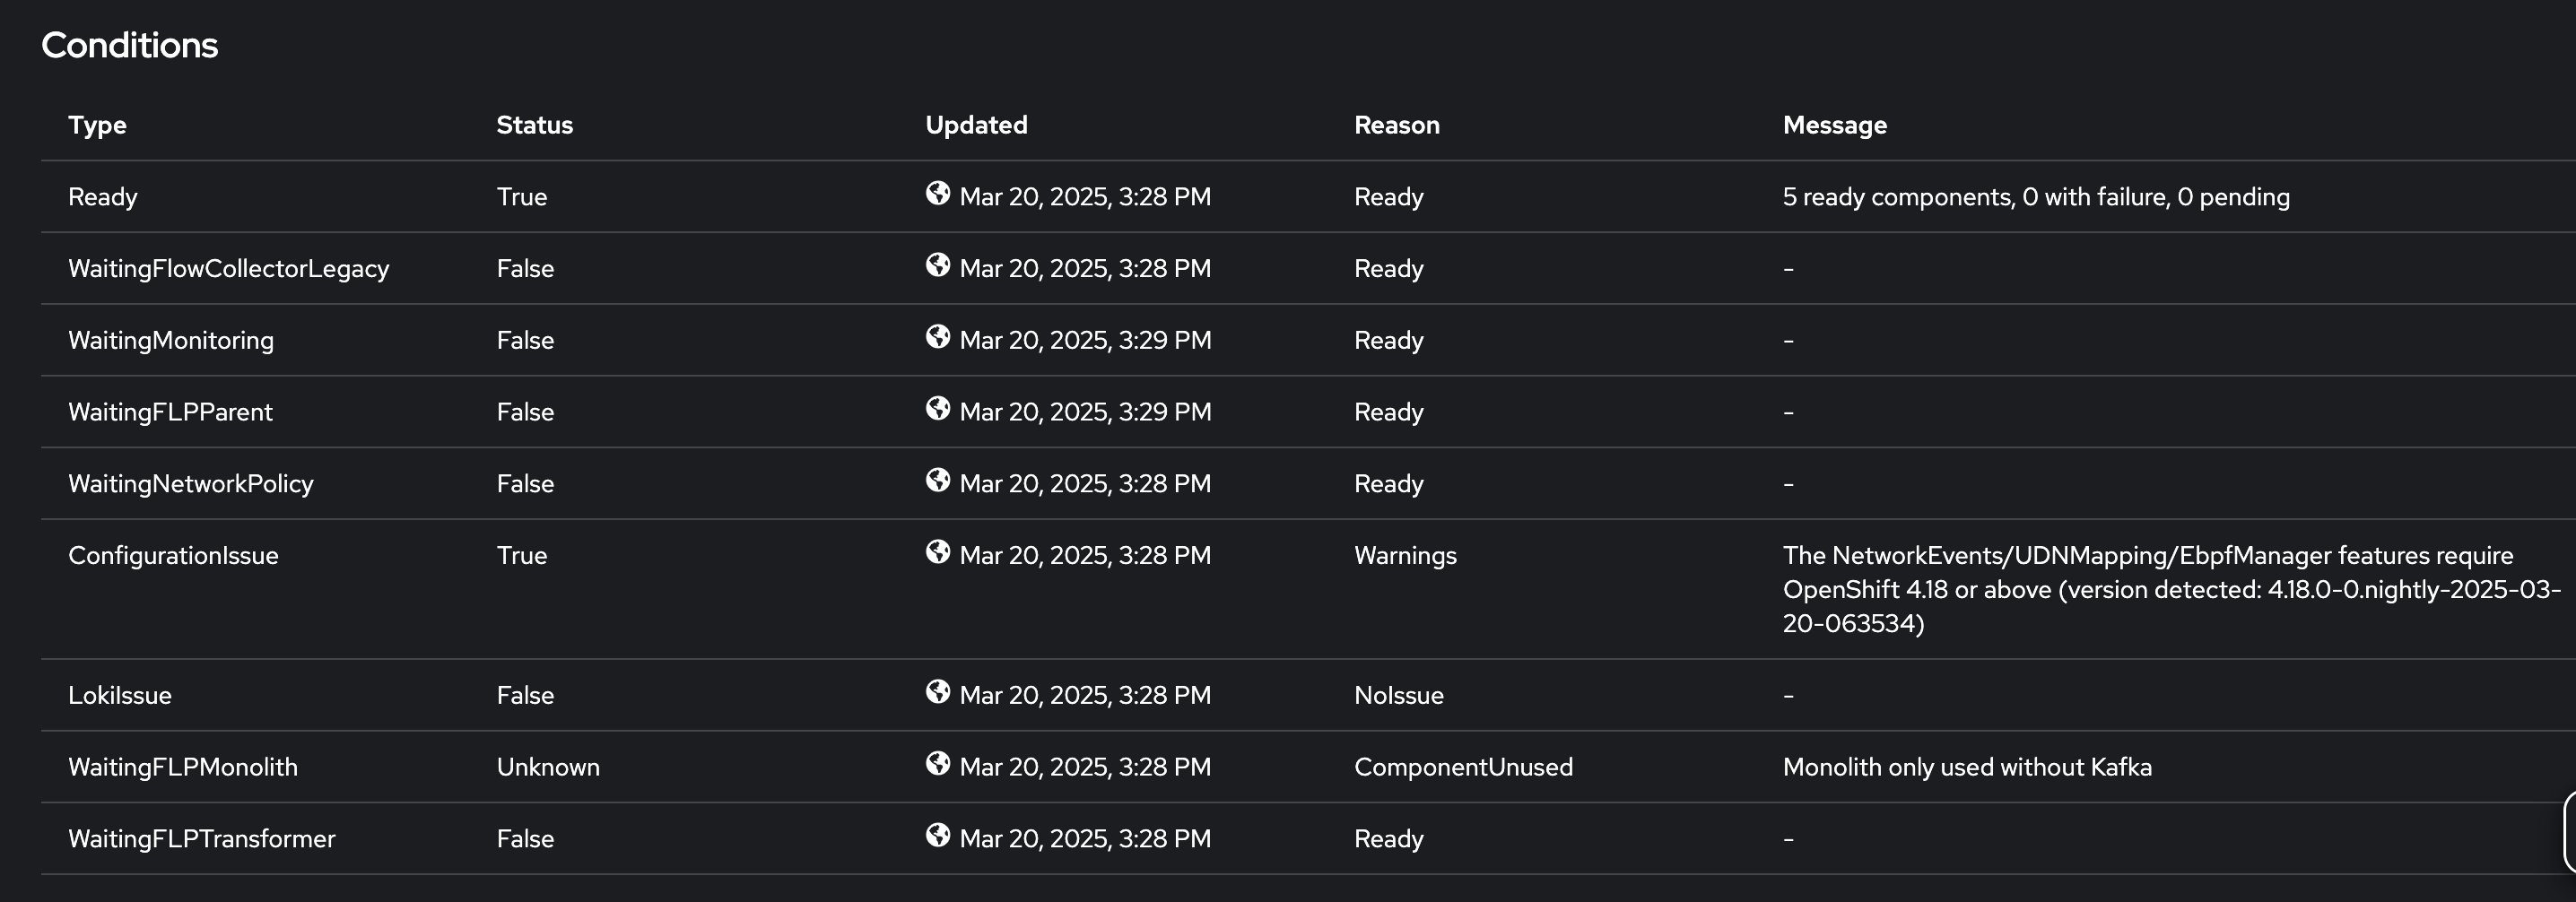This screenshot has height=902, width=2576.
Task: Click the Message column header
Action: click(1834, 125)
